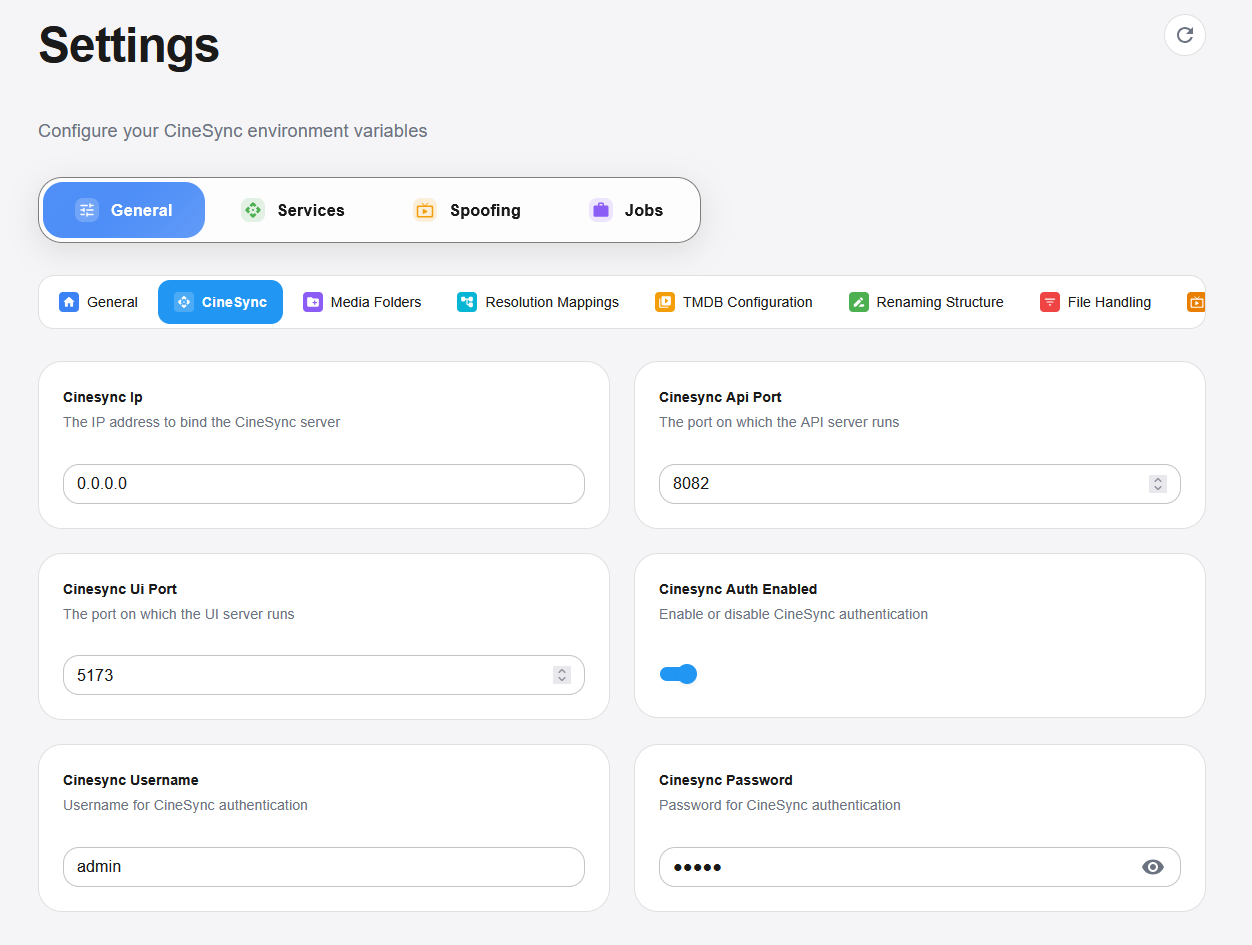The height and width of the screenshot is (945, 1252).
Task: Click the File Handling red icon
Action: tap(1050, 302)
